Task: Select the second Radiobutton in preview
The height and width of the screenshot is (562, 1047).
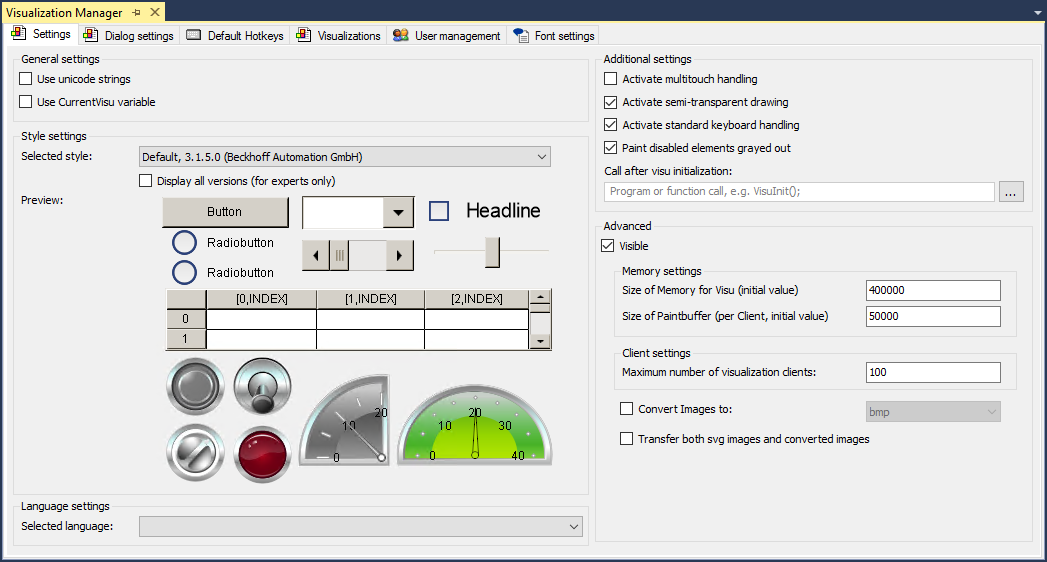Action: pos(184,272)
